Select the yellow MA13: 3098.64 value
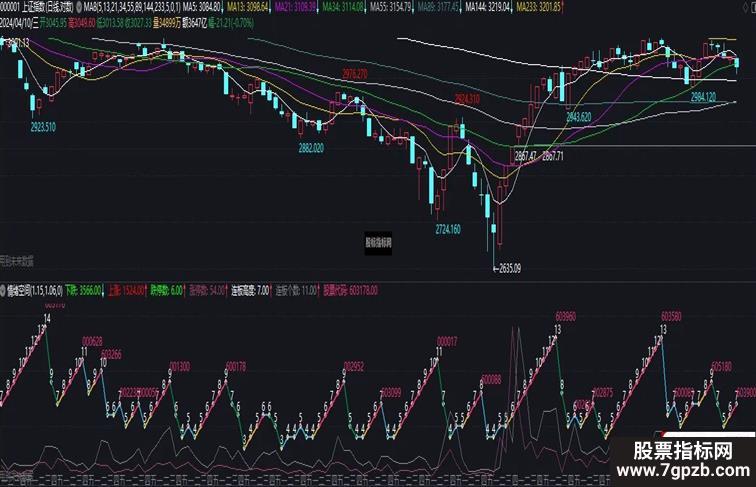The height and width of the screenshot is (487, 756). 247,8
